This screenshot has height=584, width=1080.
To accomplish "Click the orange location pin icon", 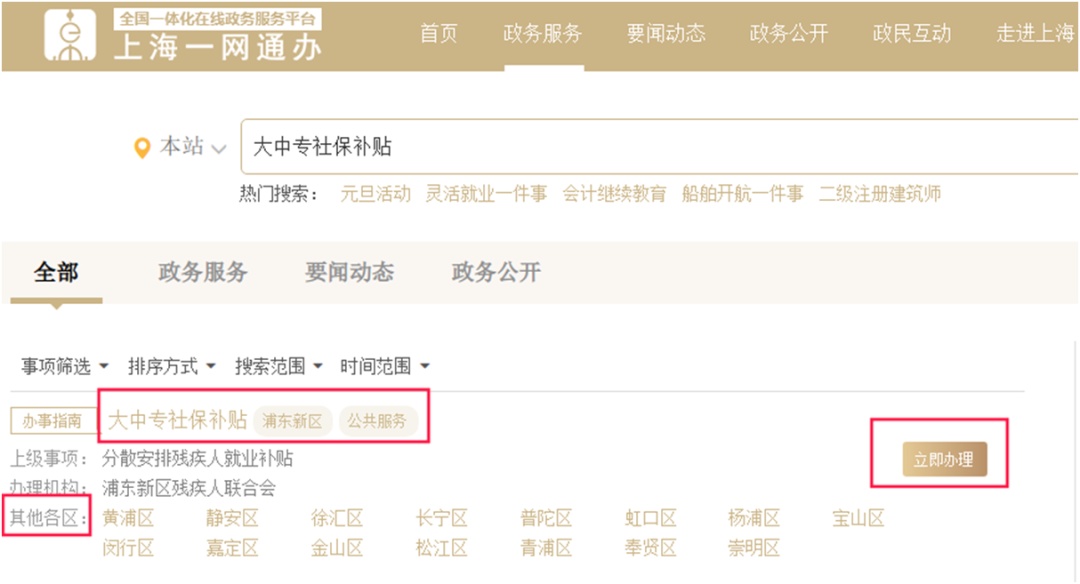I will point(143,148).
